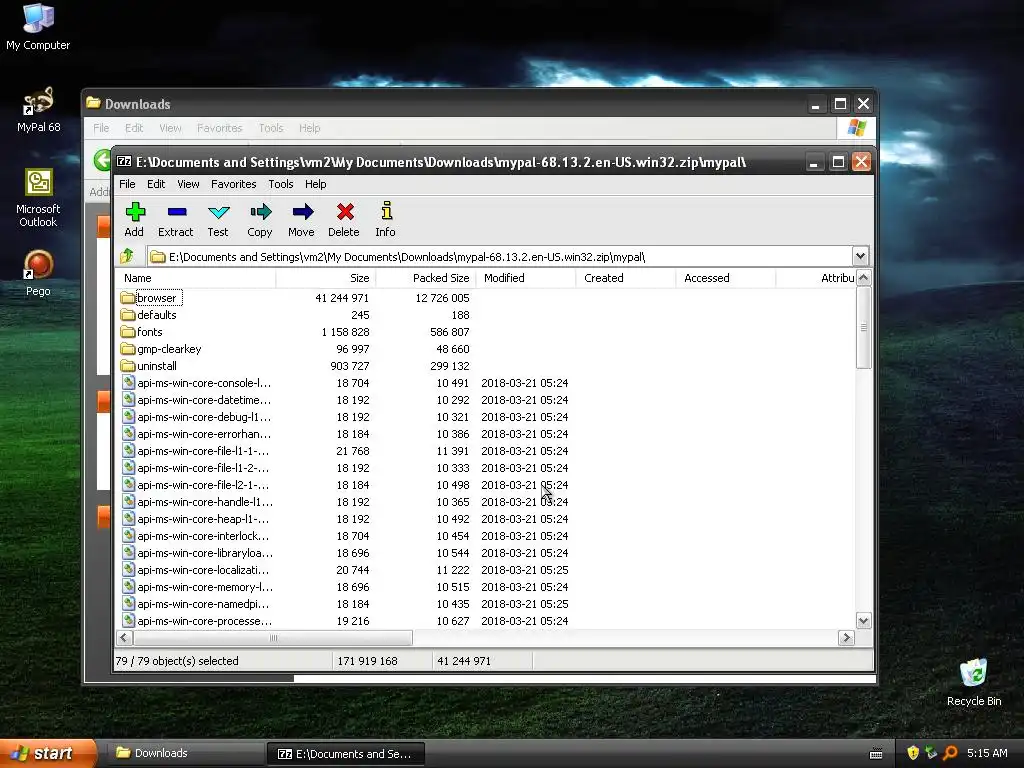Click the horizontal scrollbar left arrow

[x=124, y=637]
